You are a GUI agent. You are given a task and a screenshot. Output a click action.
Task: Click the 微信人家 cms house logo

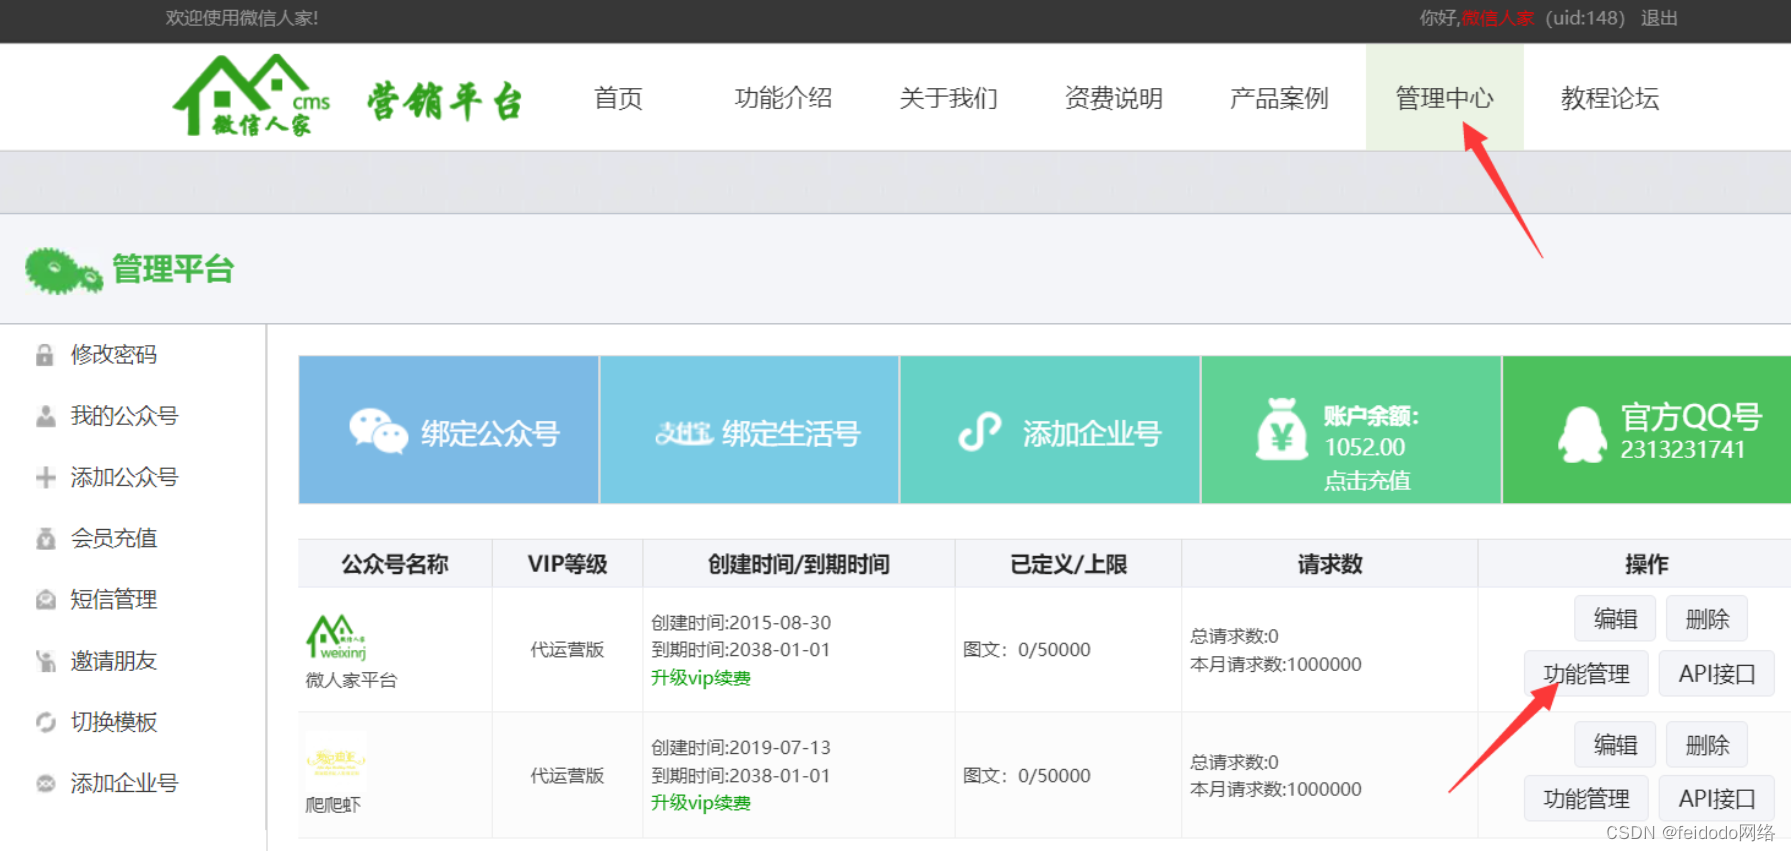[x=252, y=95]
